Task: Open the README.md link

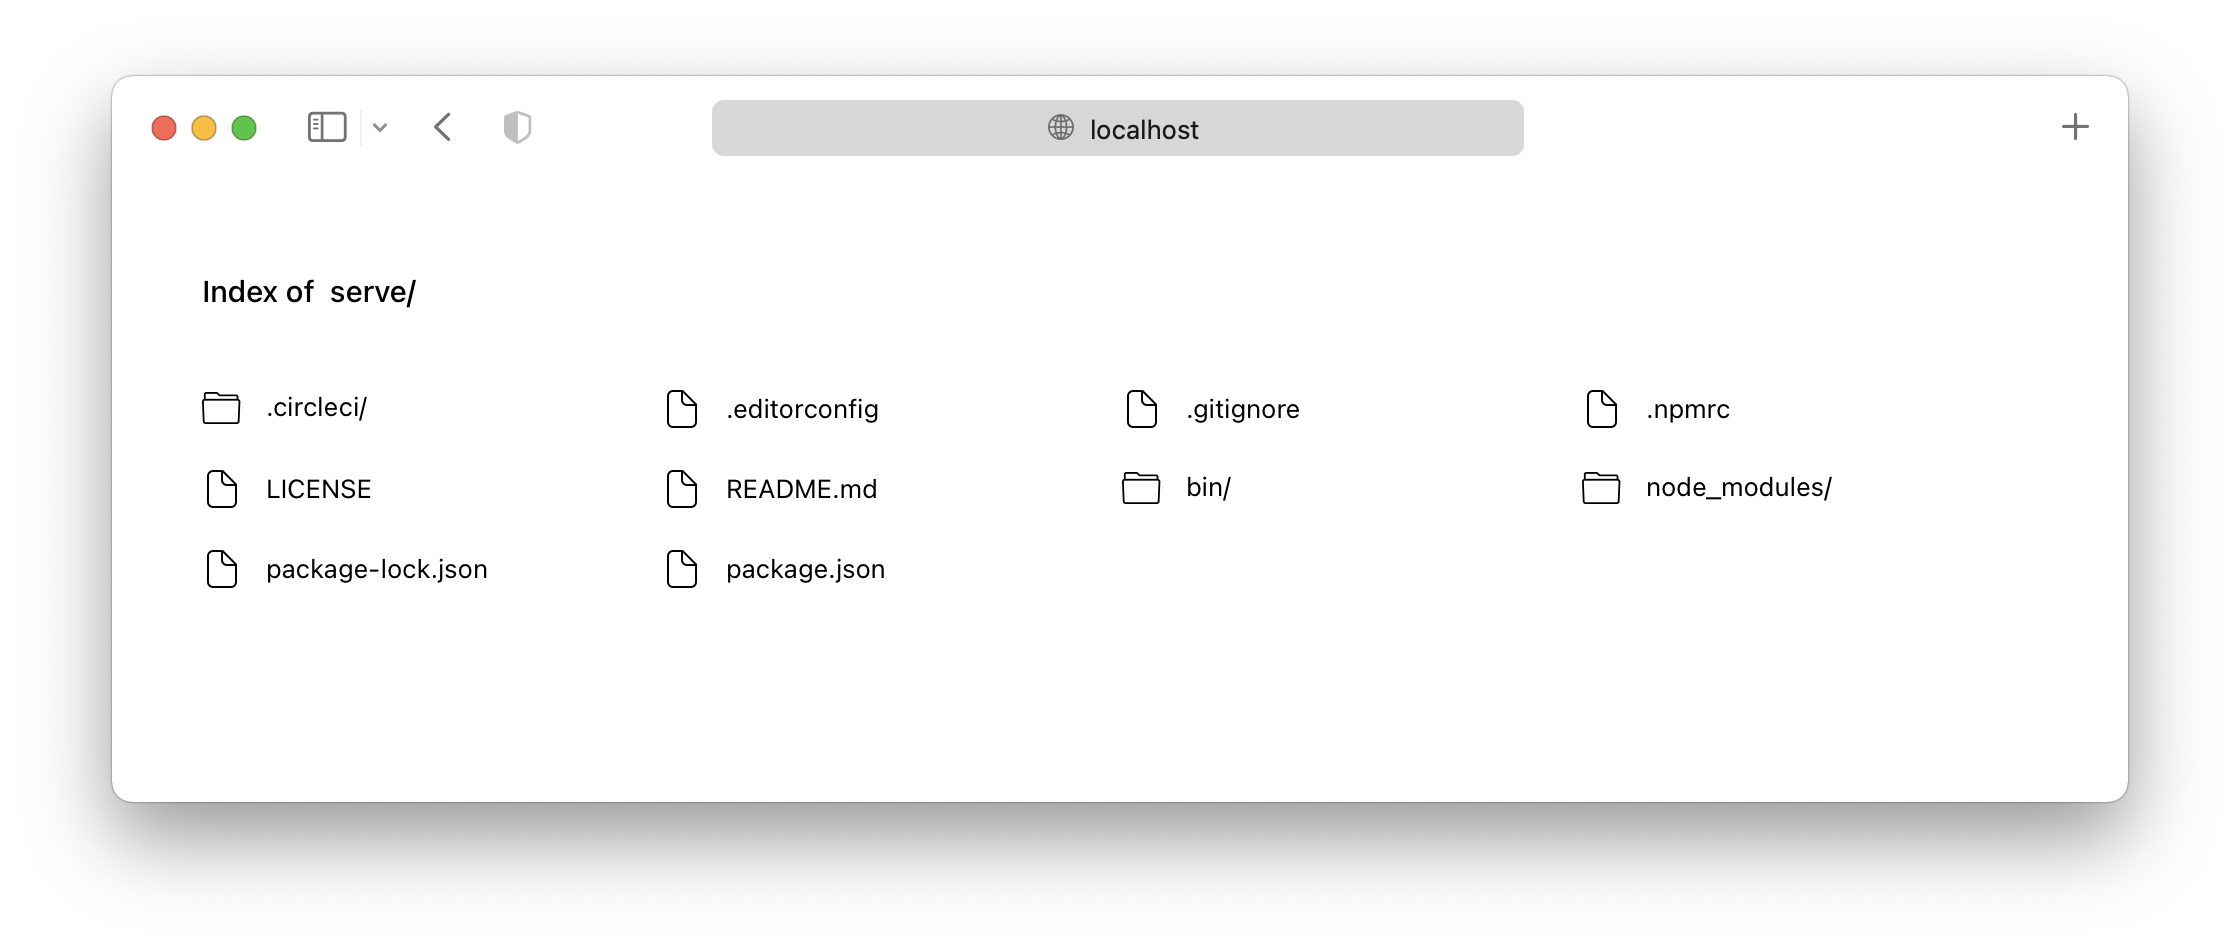Action: click(x=801, y=489)
